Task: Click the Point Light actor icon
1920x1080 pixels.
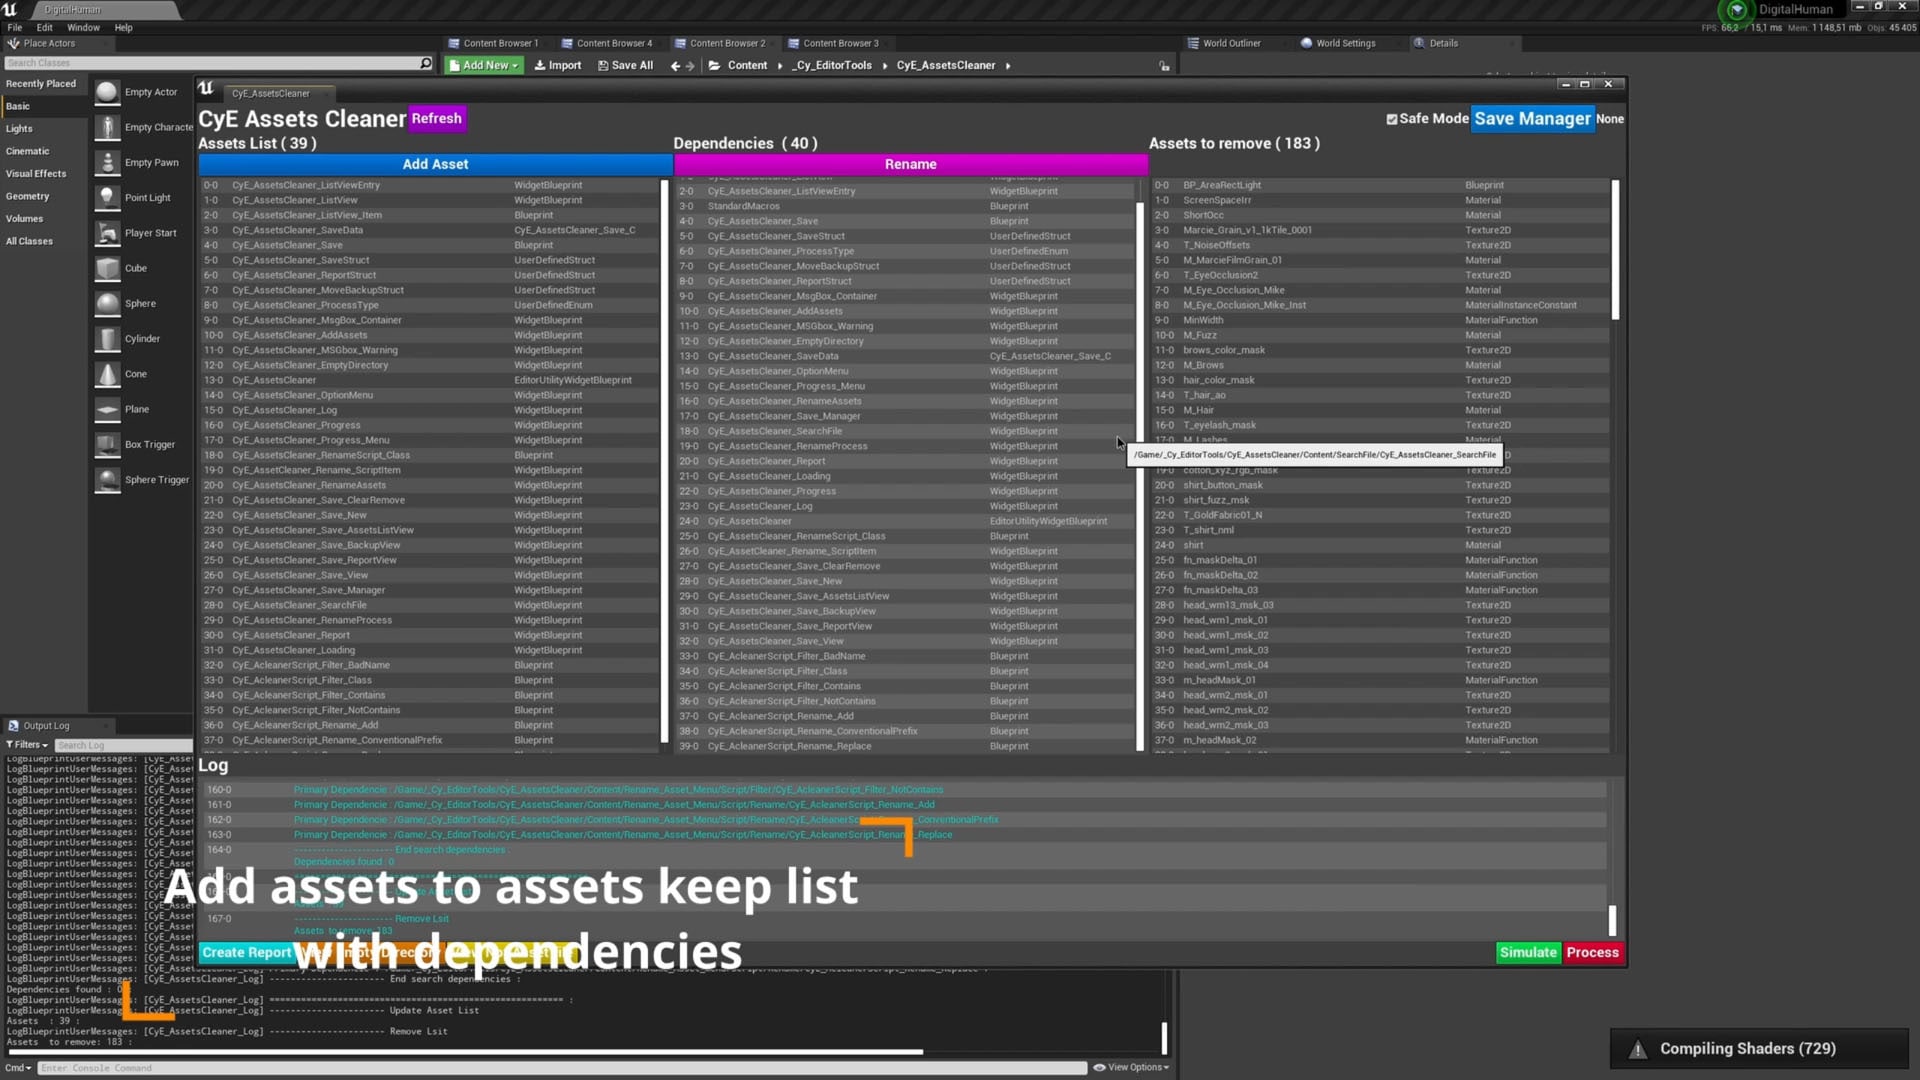Action: pos(107,197)
